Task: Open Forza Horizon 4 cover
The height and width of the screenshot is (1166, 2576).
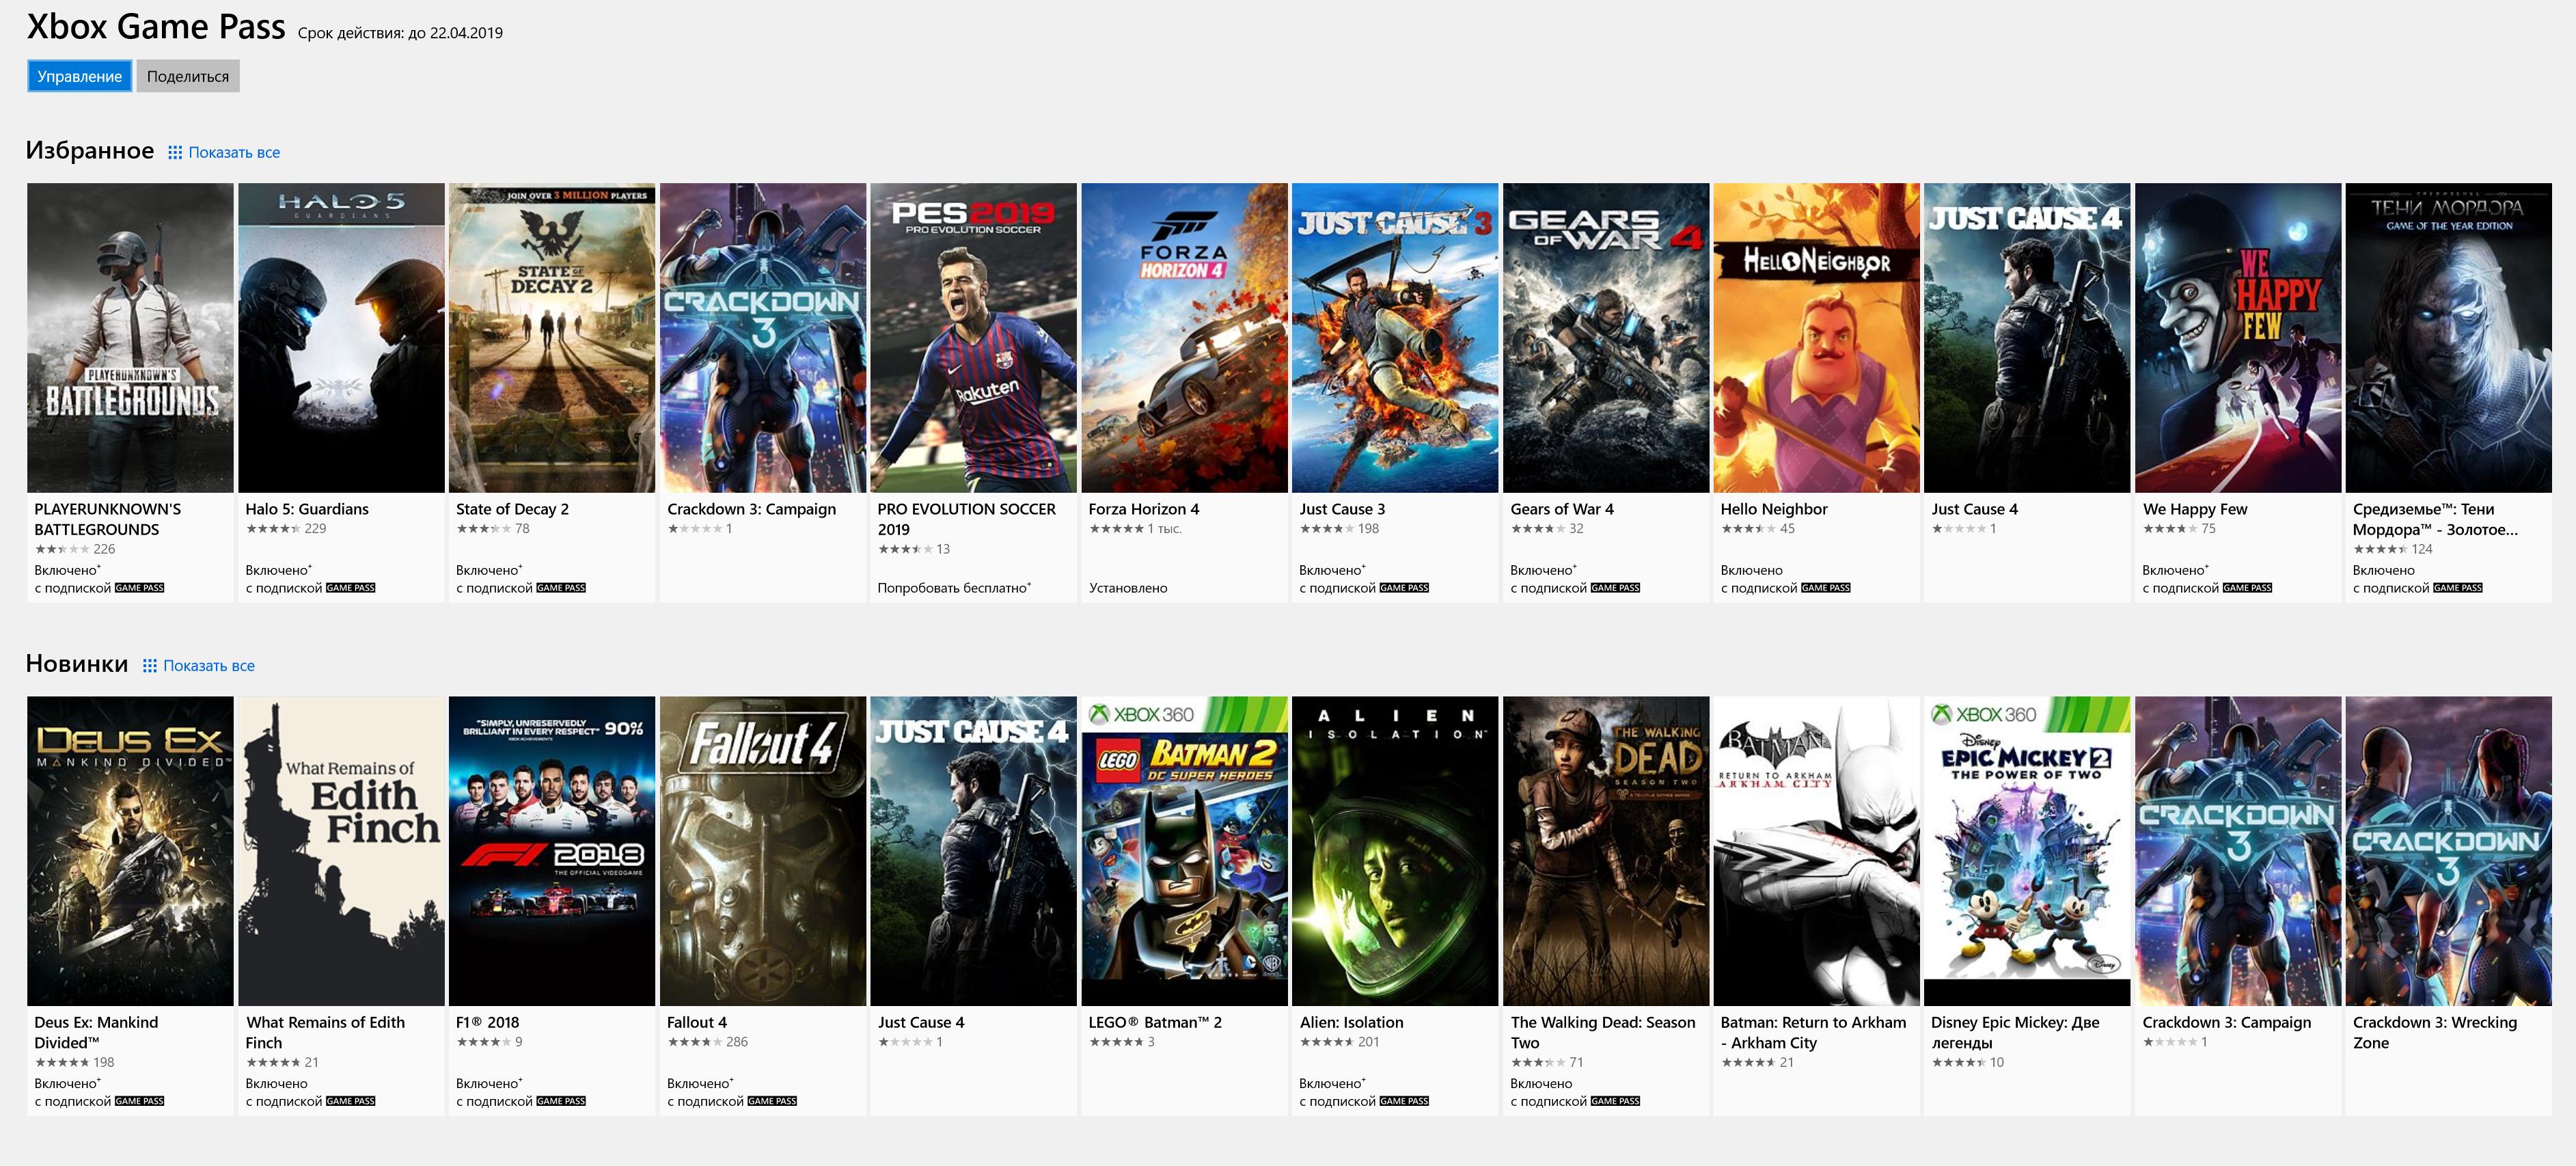Action: [x=1184, y=337]
